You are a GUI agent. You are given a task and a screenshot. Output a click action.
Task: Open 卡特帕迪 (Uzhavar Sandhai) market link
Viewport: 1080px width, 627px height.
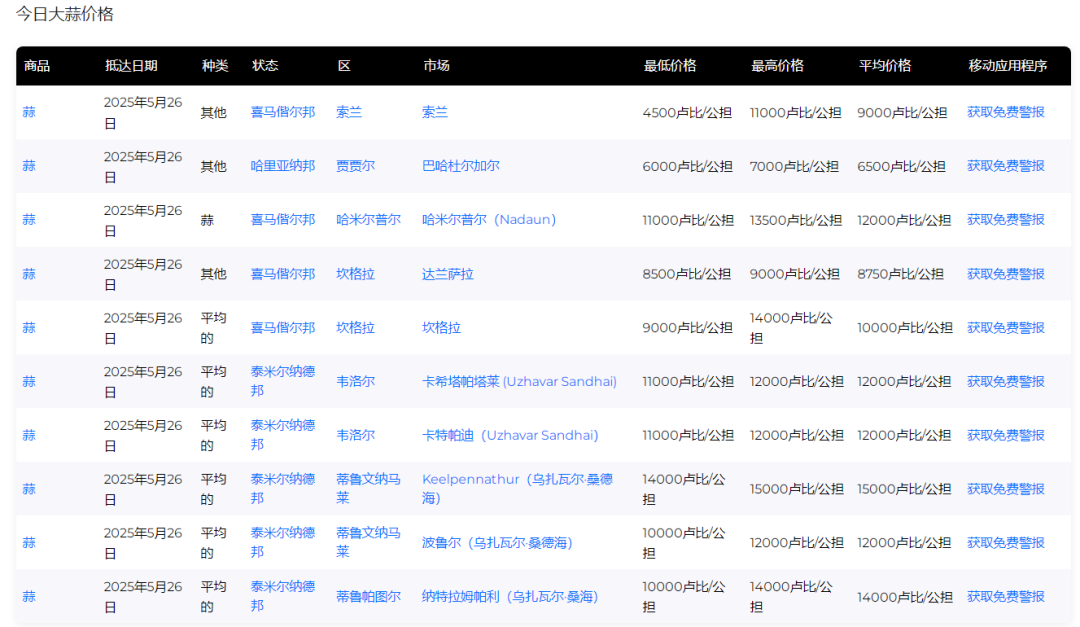[510, 435]
